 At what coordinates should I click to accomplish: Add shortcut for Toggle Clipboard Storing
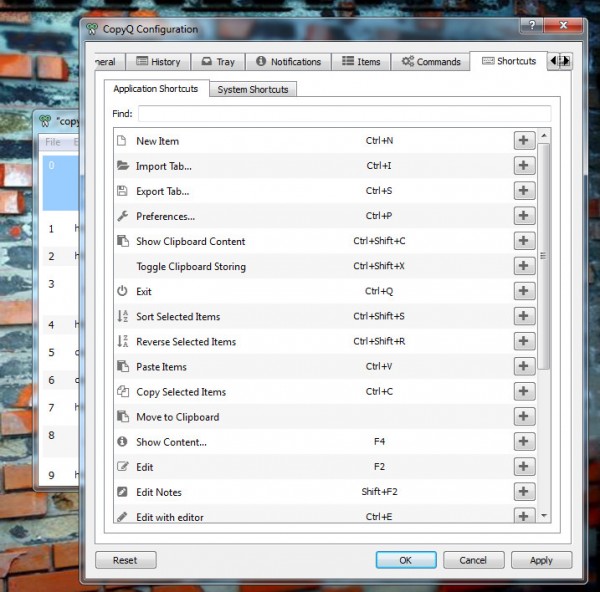(x=524, y=266)
